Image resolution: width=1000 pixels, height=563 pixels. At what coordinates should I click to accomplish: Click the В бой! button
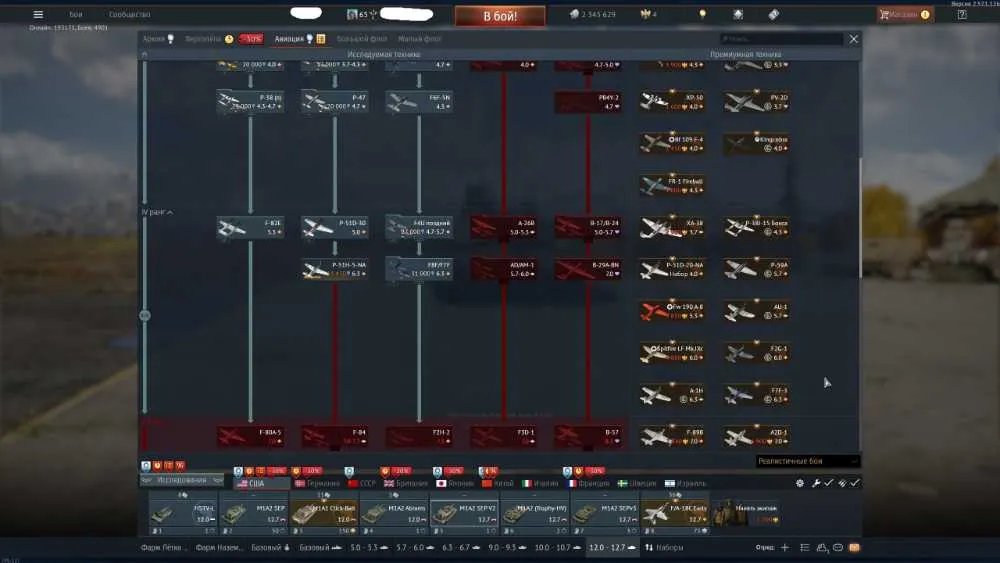pos(500,16)
